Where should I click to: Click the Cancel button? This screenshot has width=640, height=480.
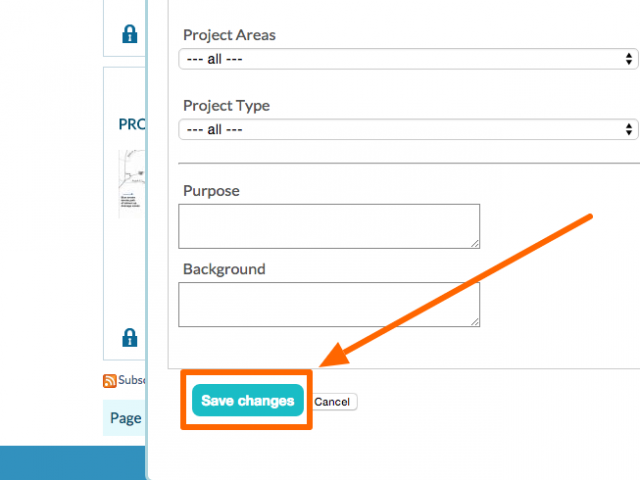[x=332, y=402]
